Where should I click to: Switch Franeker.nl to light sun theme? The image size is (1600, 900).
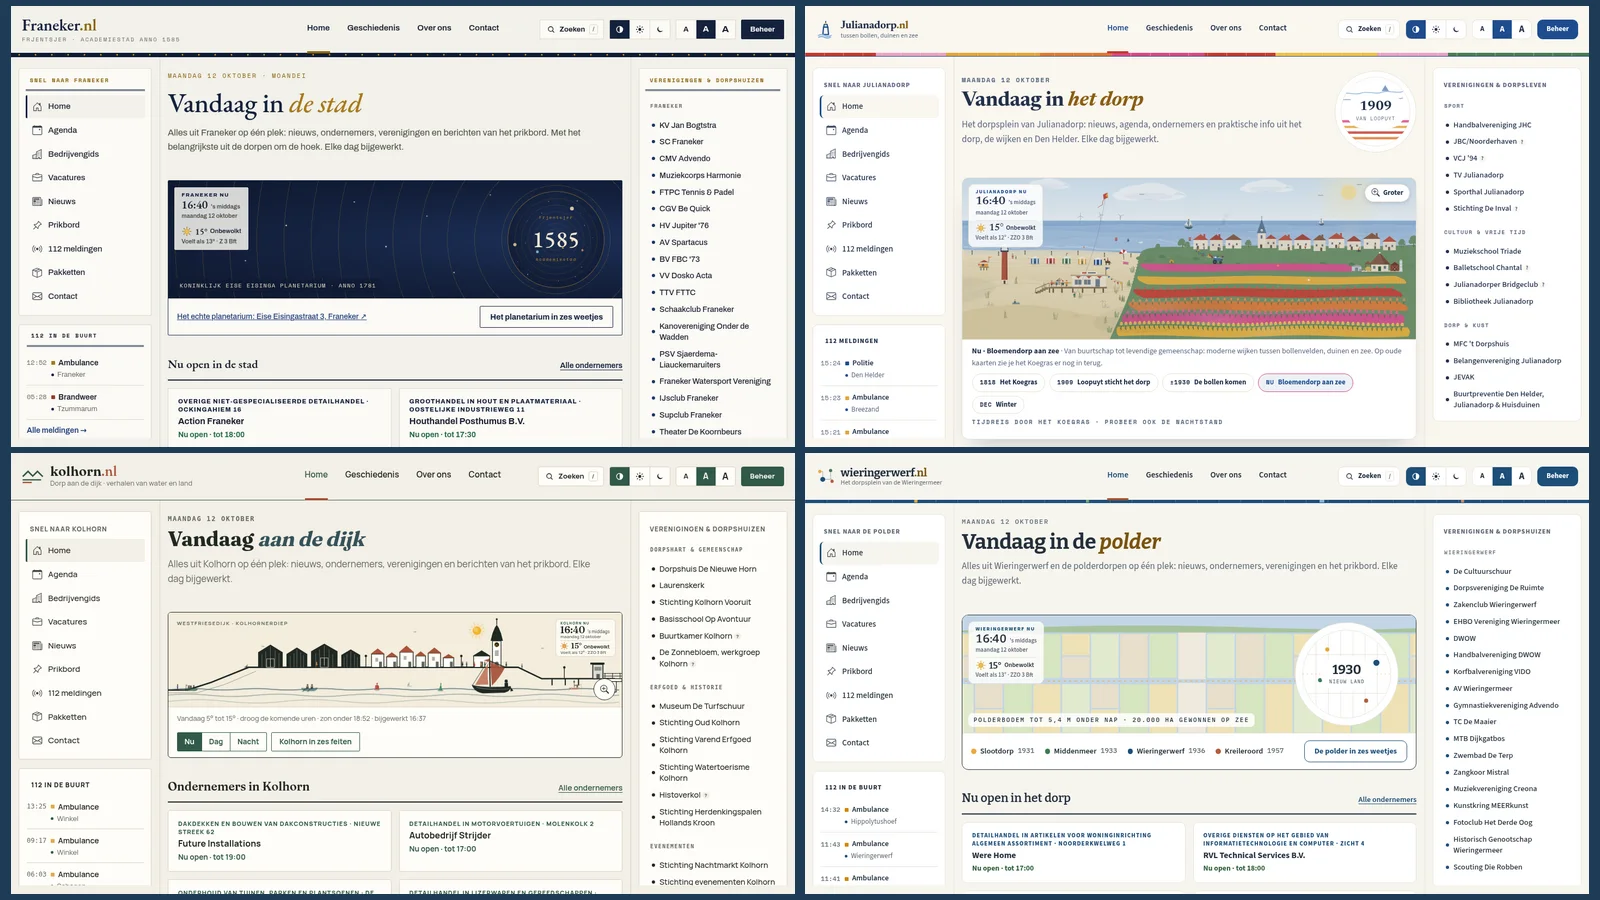click(640, 29)
